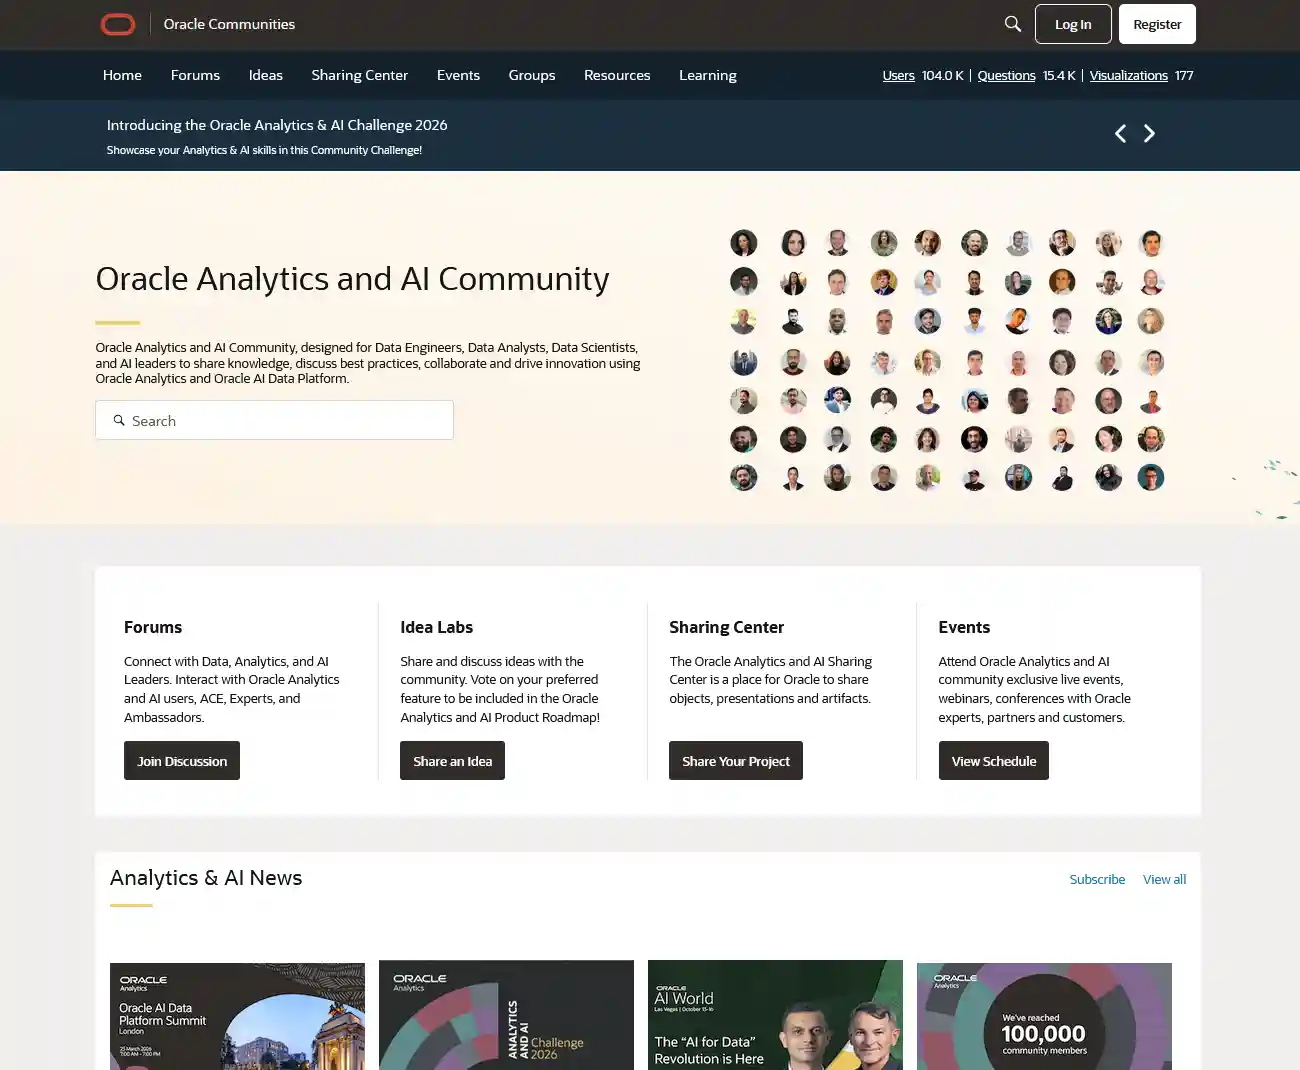The height and width of the screenshot is (1070, 1300).
Task: Open the Questions stat link
Action: pos(1006,76)
